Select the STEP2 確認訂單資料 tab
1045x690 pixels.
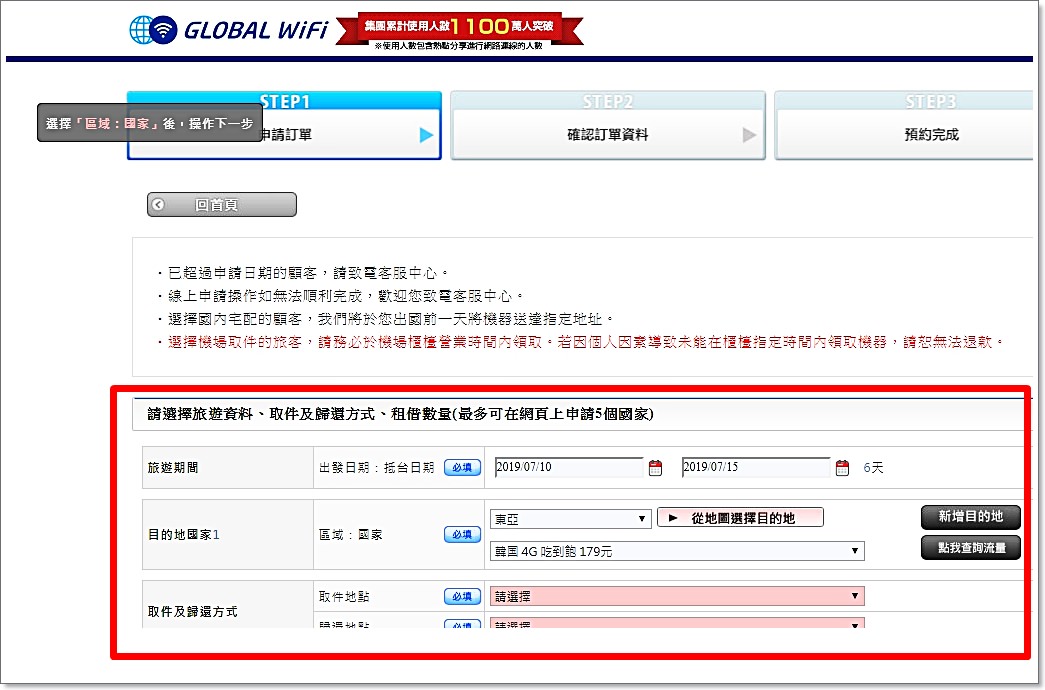pos(608,125)
